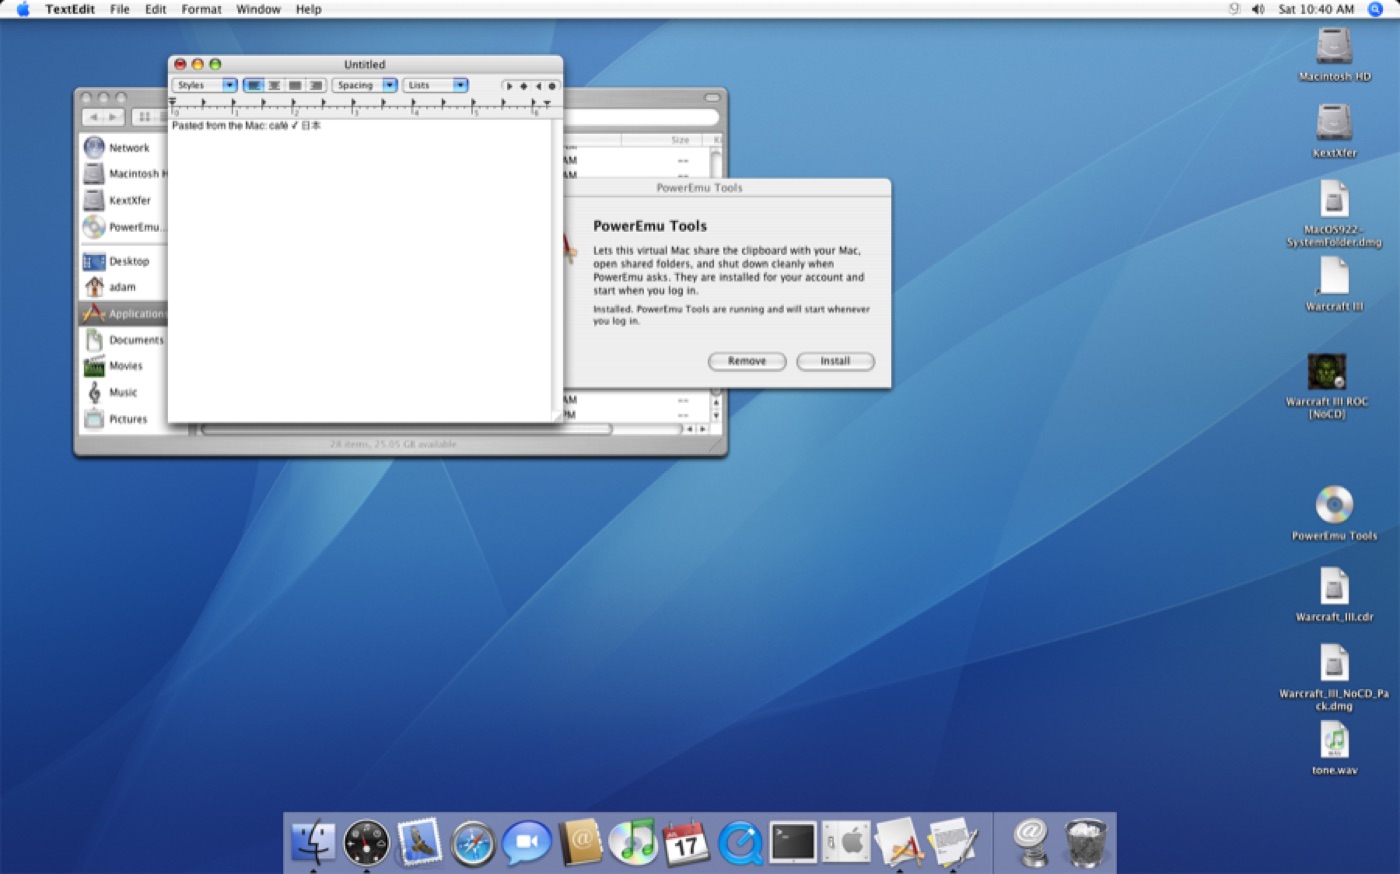Select the decimal tab stop marker button
The height and width of the screenshot is (874, 1400).
click(551, 86)
